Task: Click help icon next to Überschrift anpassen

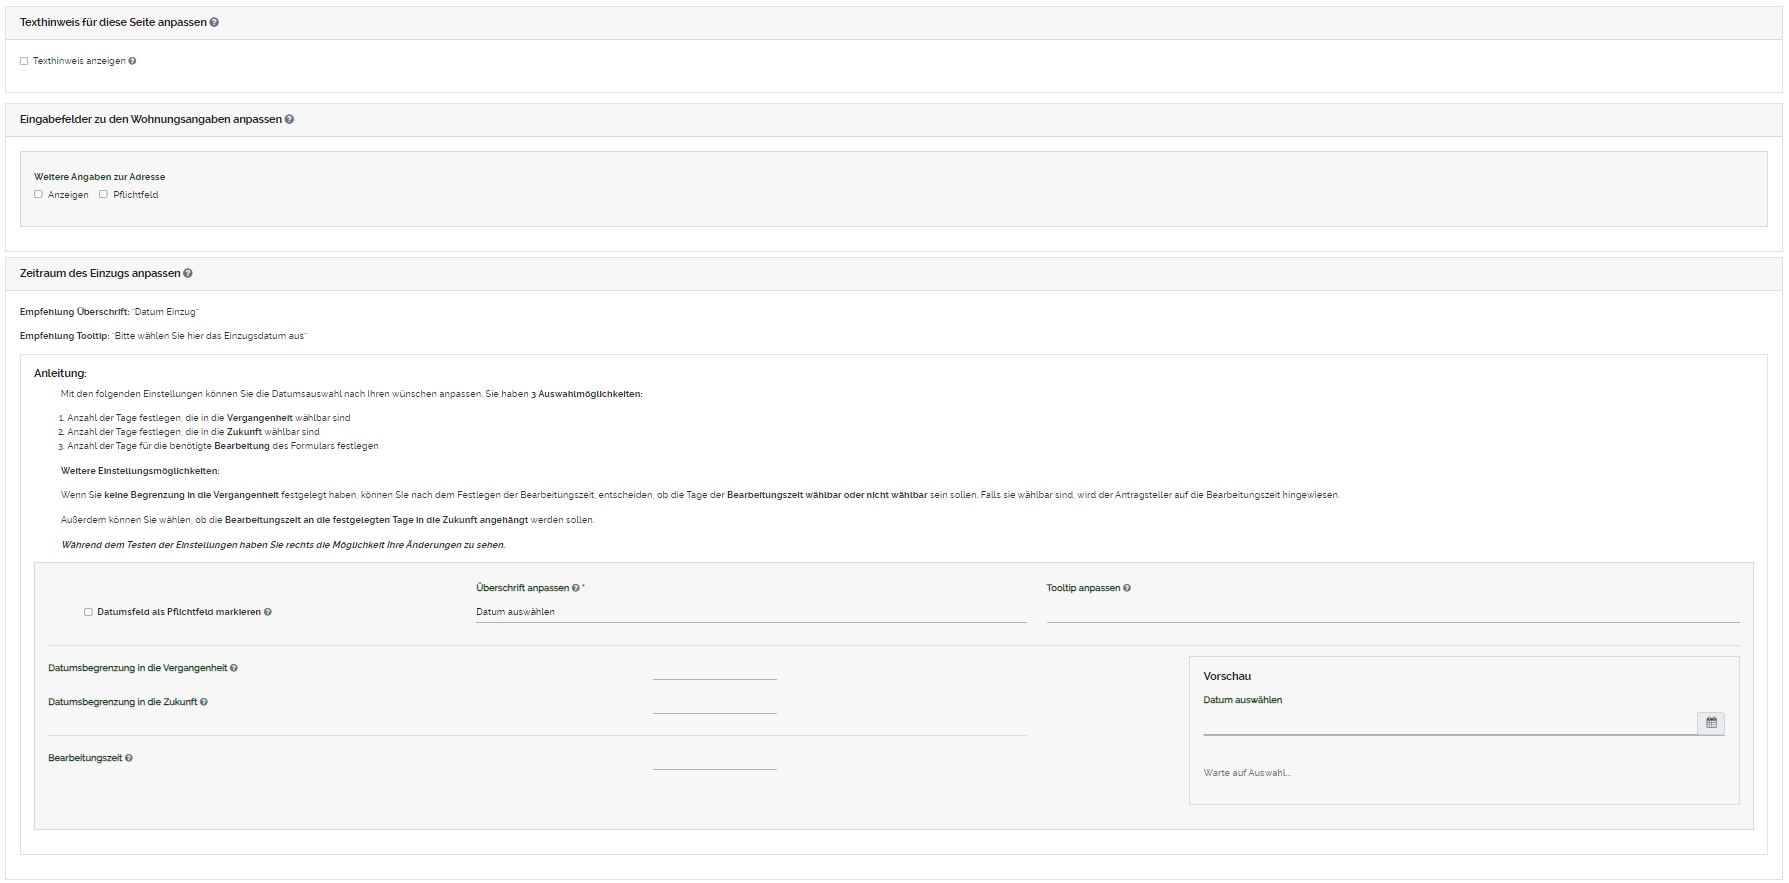Action: 576,588
